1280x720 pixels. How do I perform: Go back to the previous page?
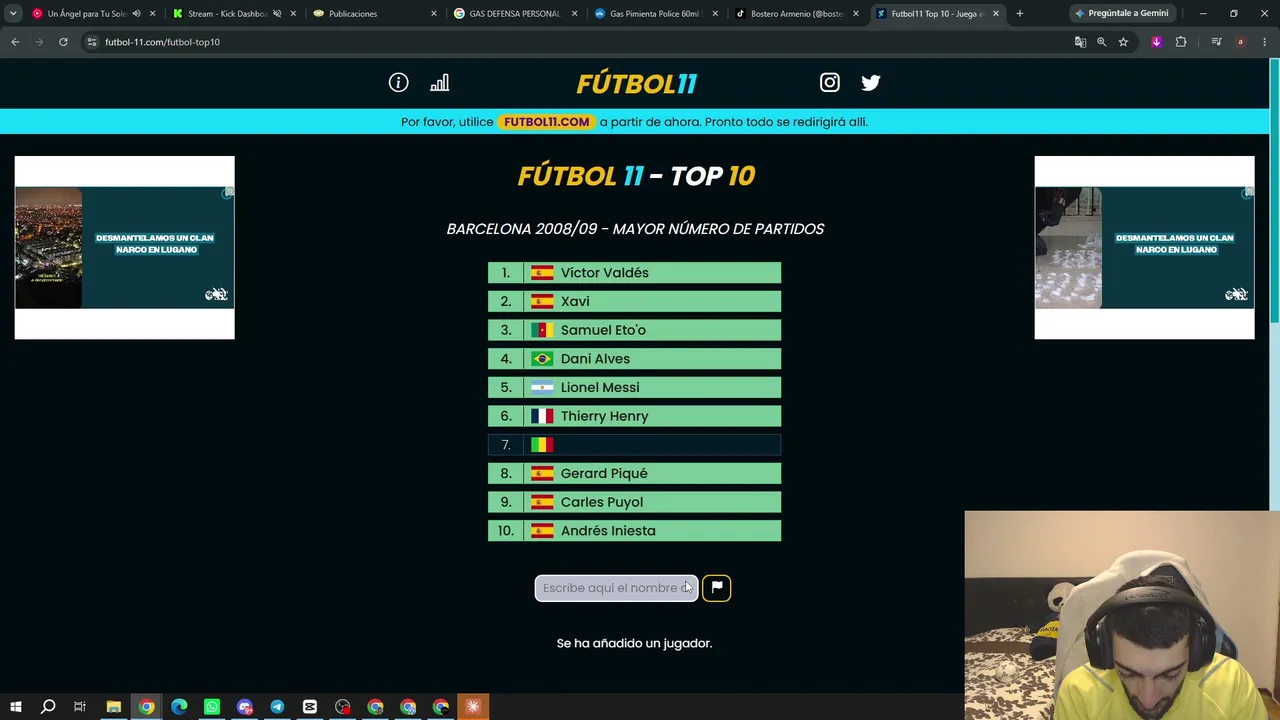[x=15, y=42]
